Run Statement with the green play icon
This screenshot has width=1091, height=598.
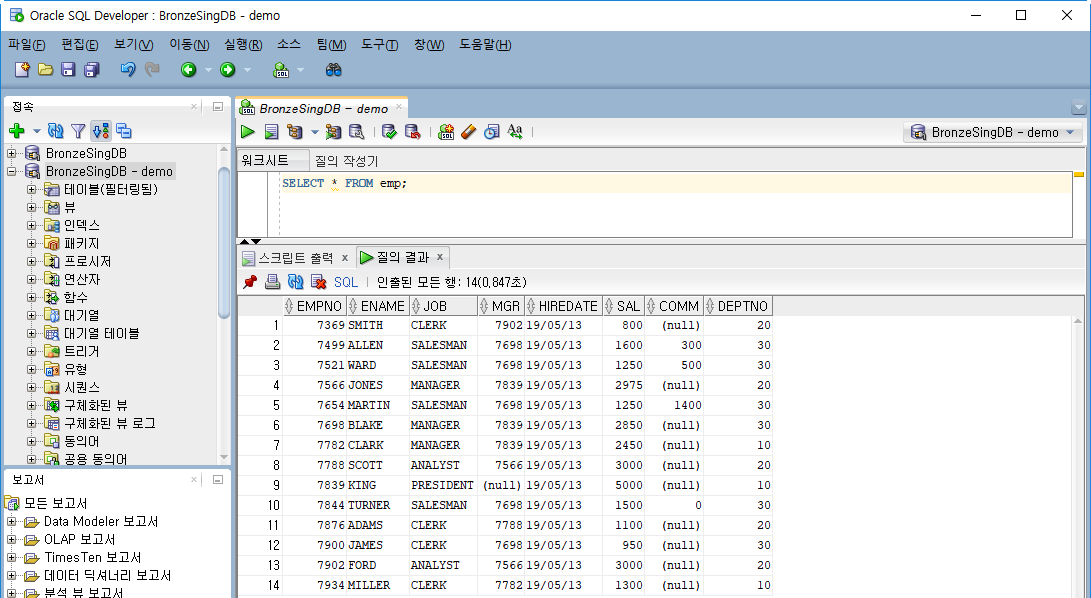click(x=248, y=132)
